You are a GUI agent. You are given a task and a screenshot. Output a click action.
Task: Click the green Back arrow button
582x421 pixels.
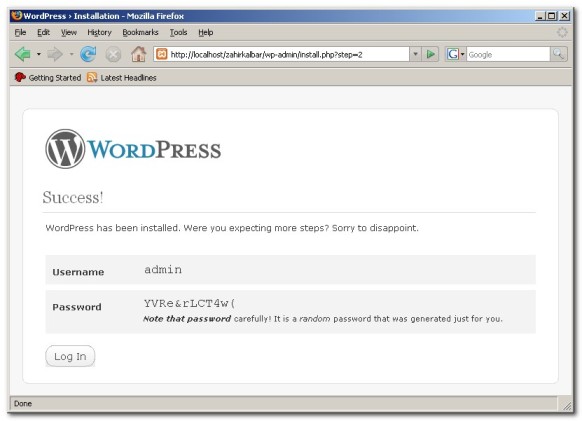(x=23, y=55)
